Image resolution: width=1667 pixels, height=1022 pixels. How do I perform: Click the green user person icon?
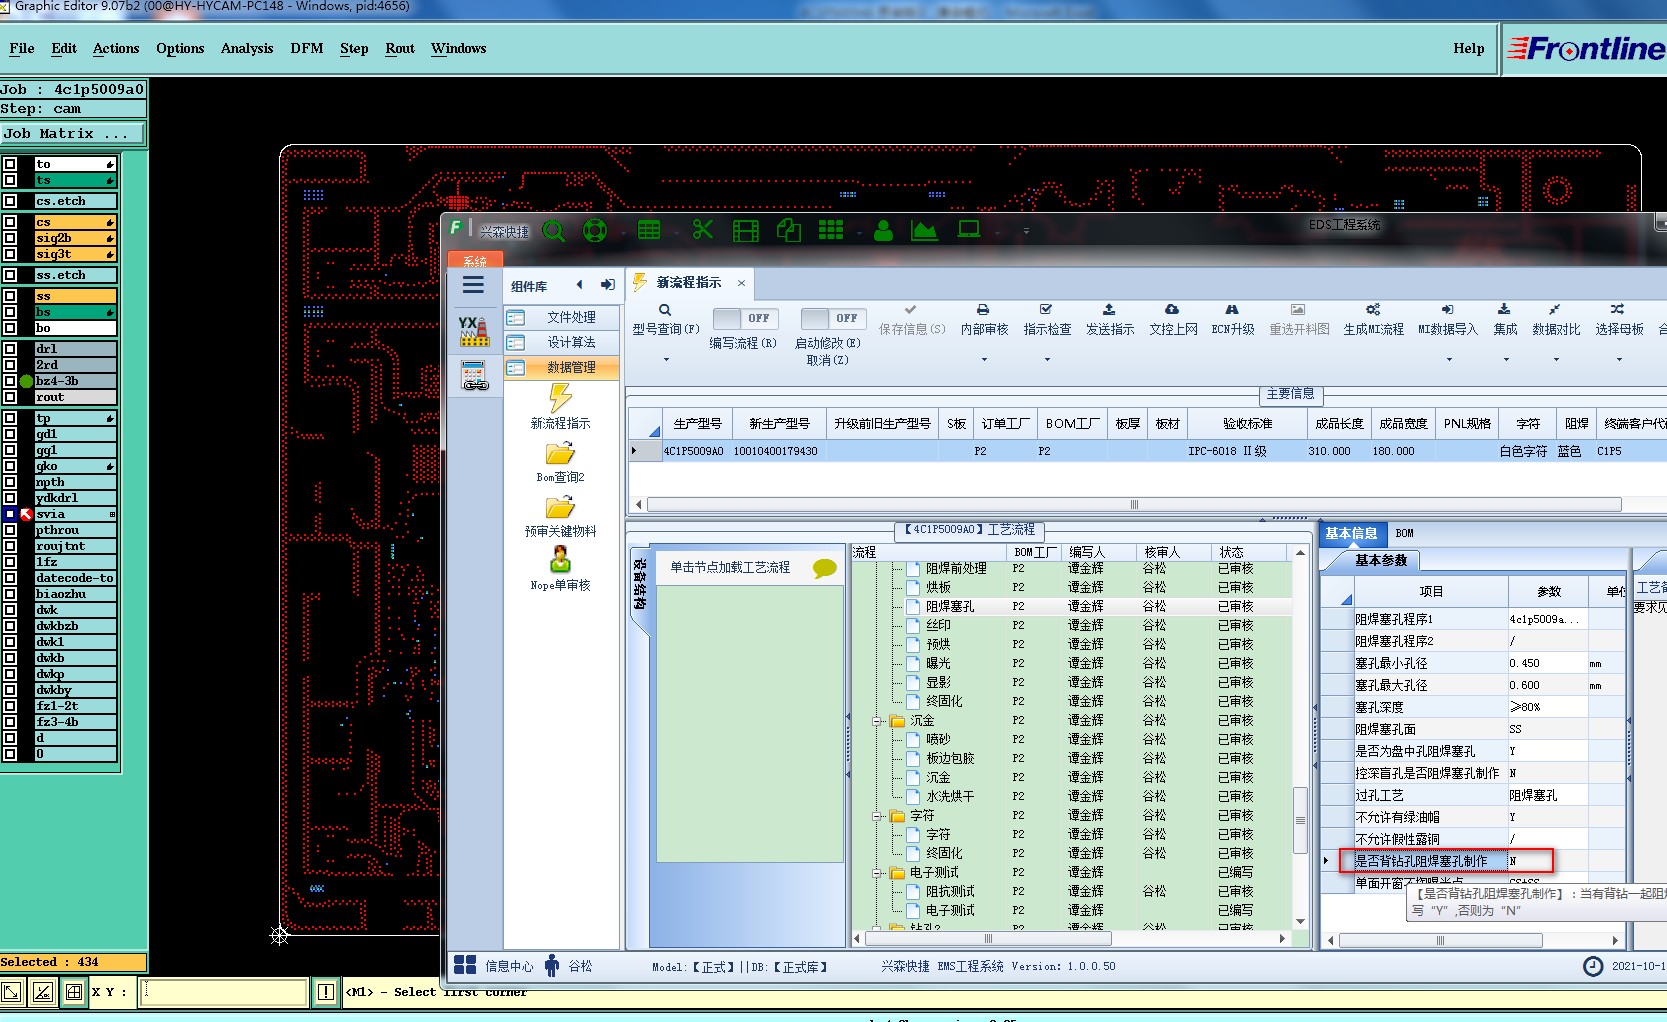[883, 231]
